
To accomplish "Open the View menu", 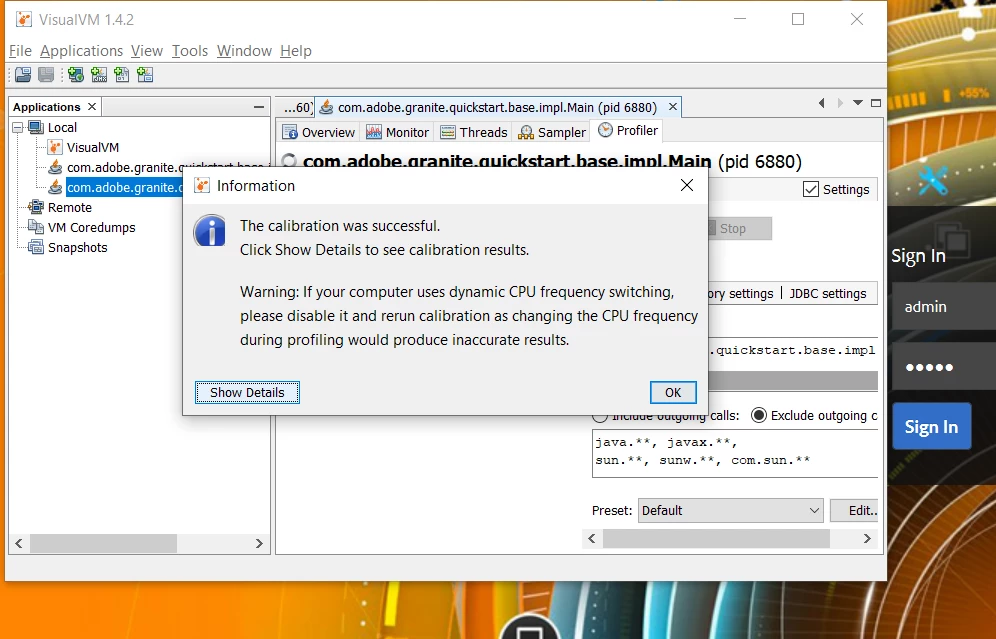I will 147,51.
